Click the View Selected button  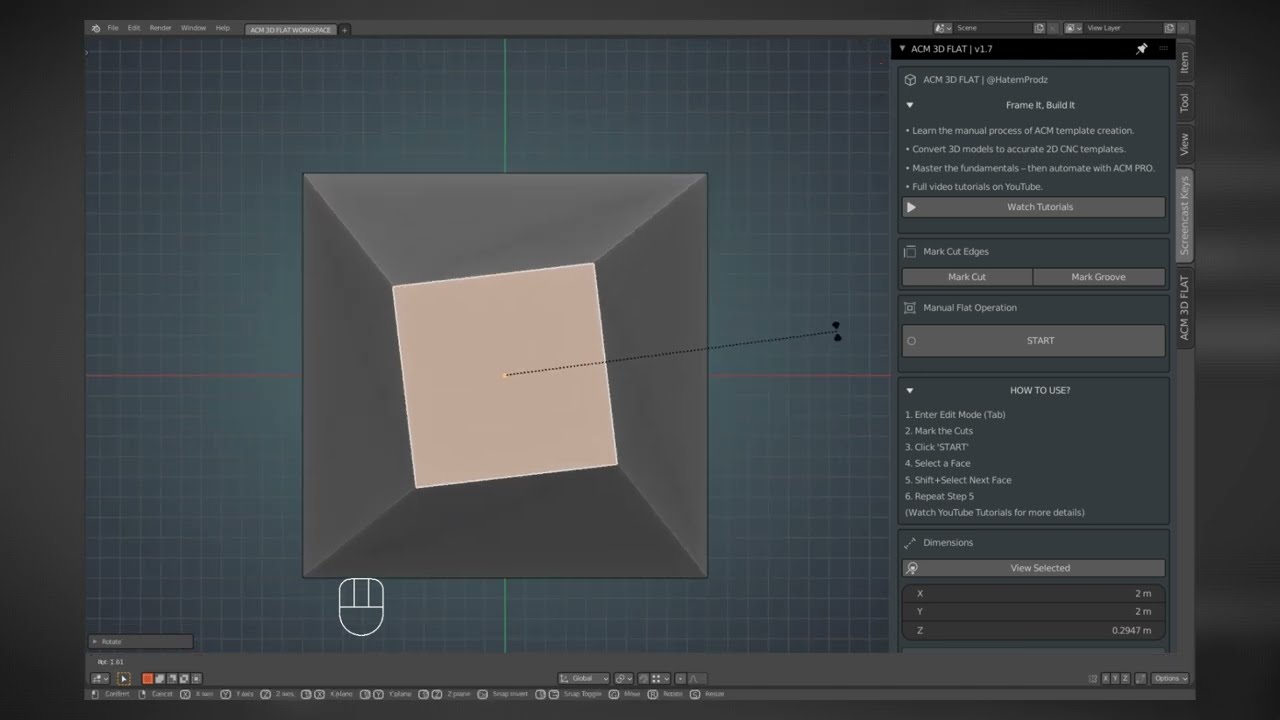click(x=1034, y=568)
